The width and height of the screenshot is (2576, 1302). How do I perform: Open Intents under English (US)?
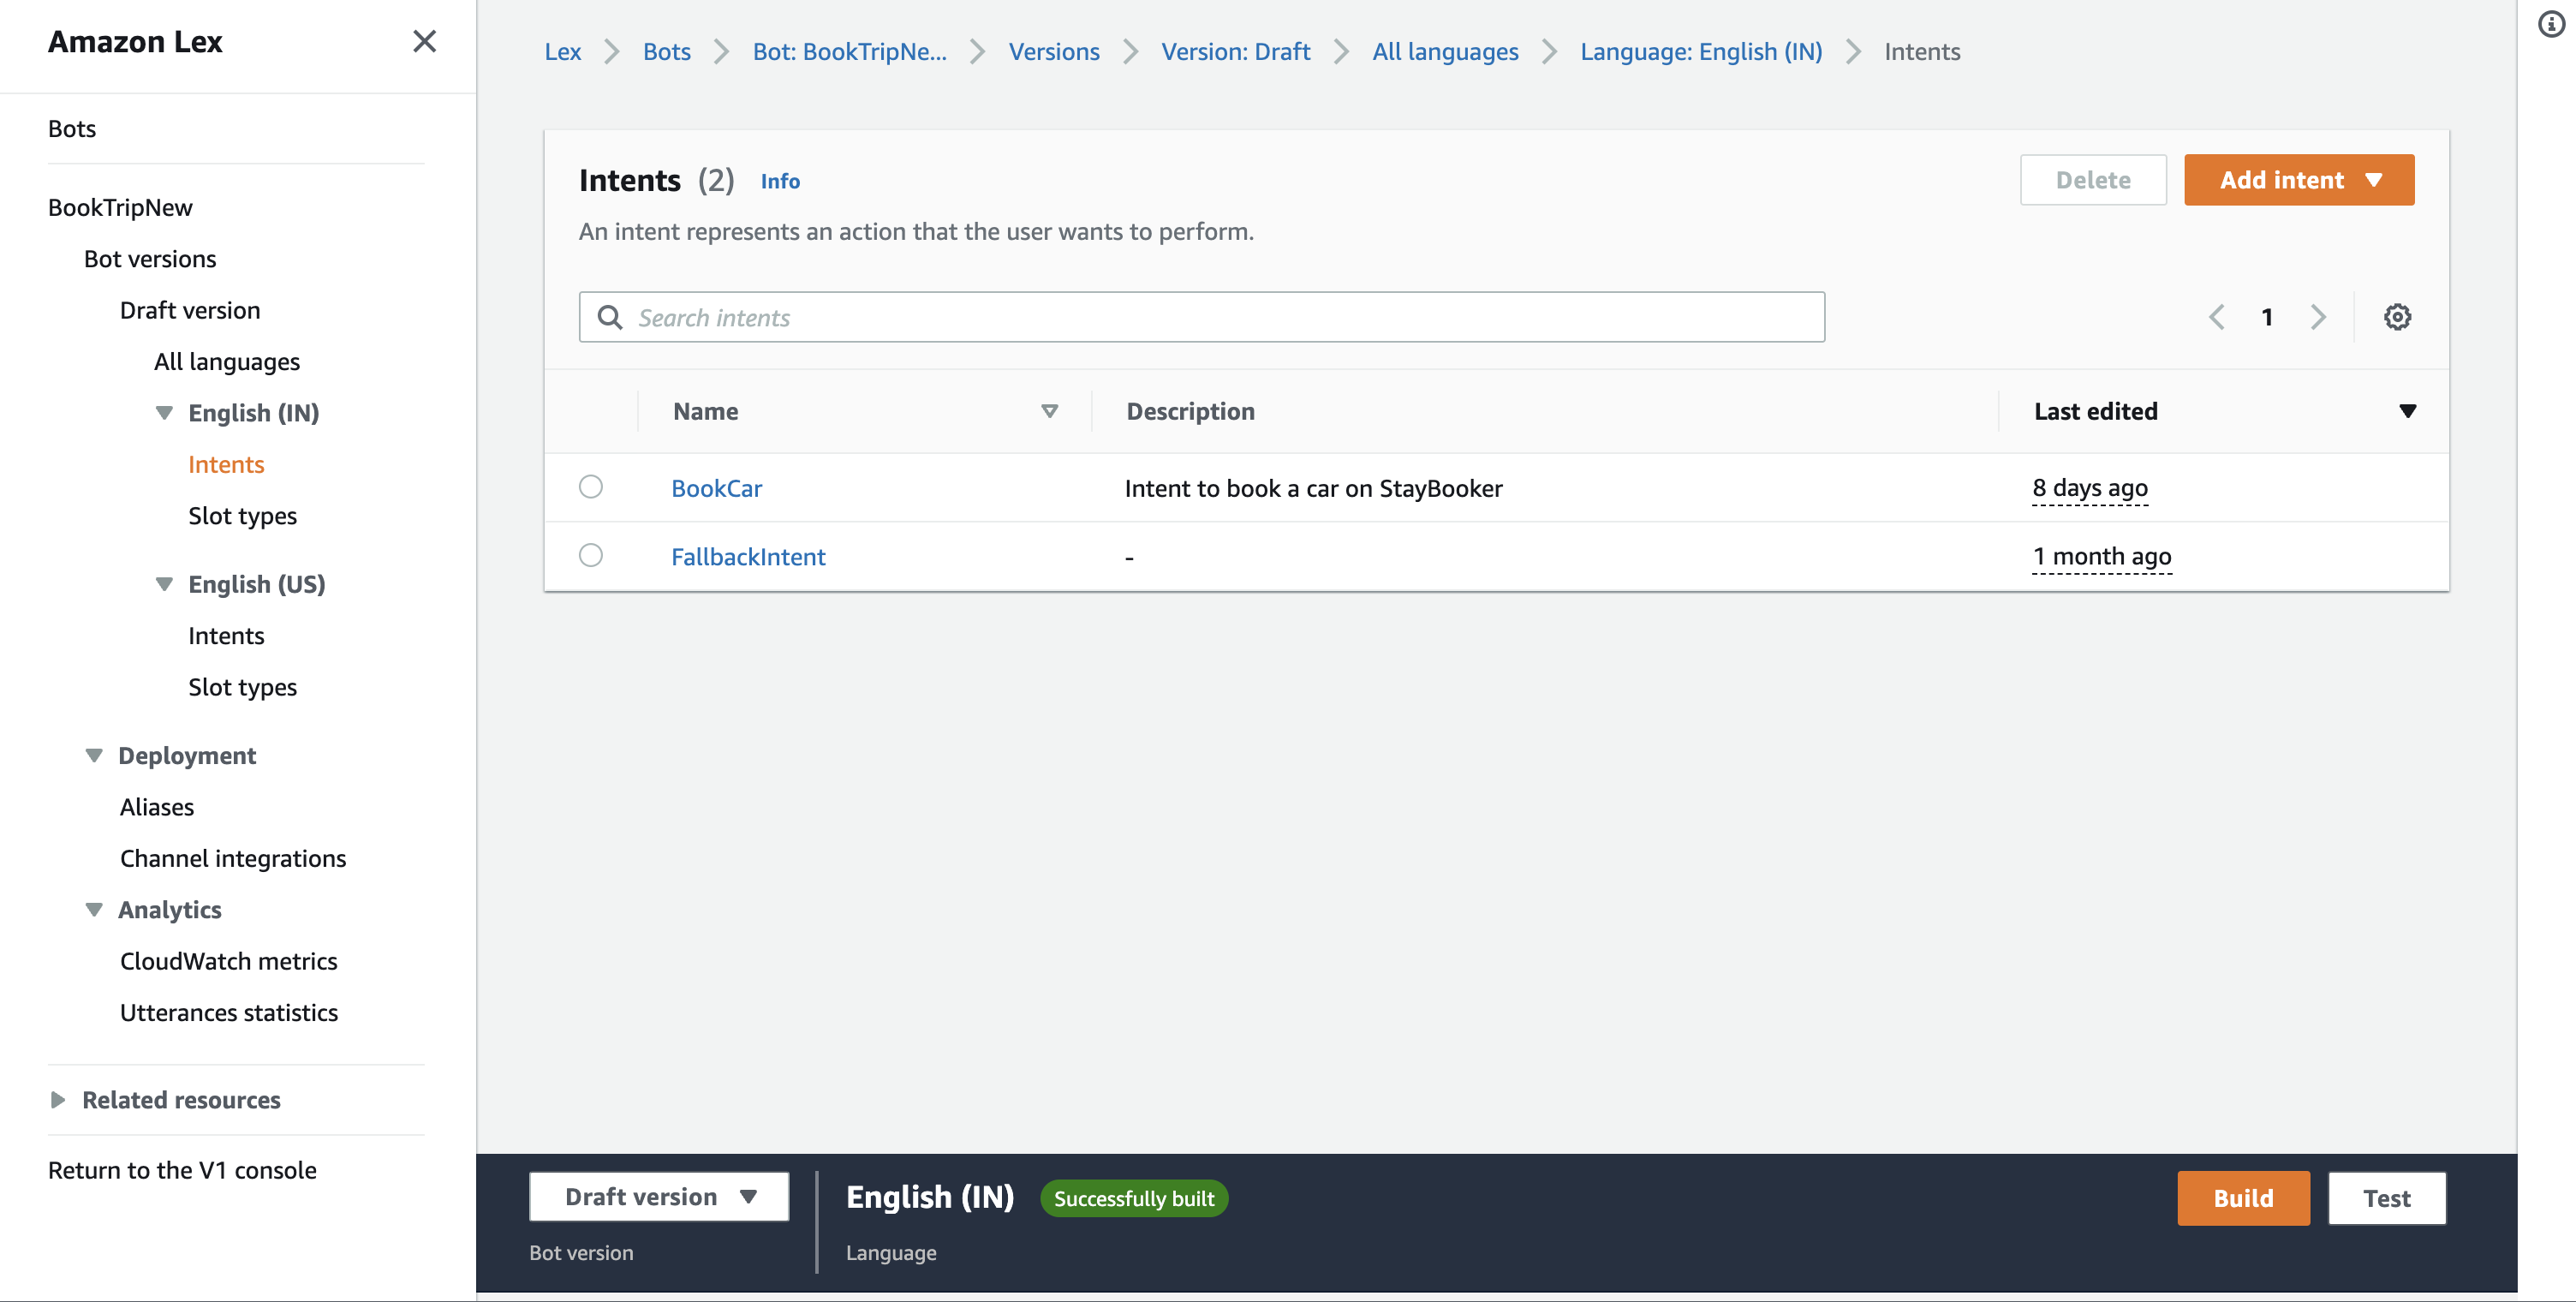tap(226, 635)
